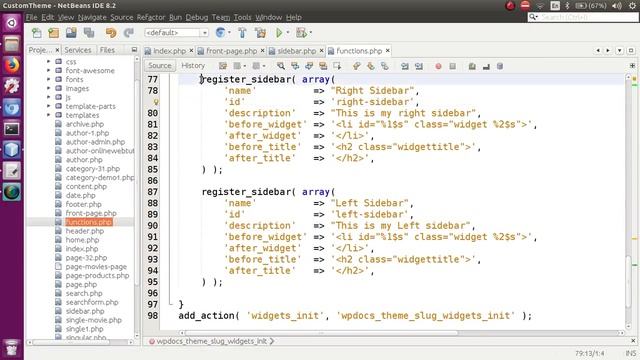The height and width of the screenshot is (360, 640).
Task: Click the Clean and Build icon
Action: point(260,33)
